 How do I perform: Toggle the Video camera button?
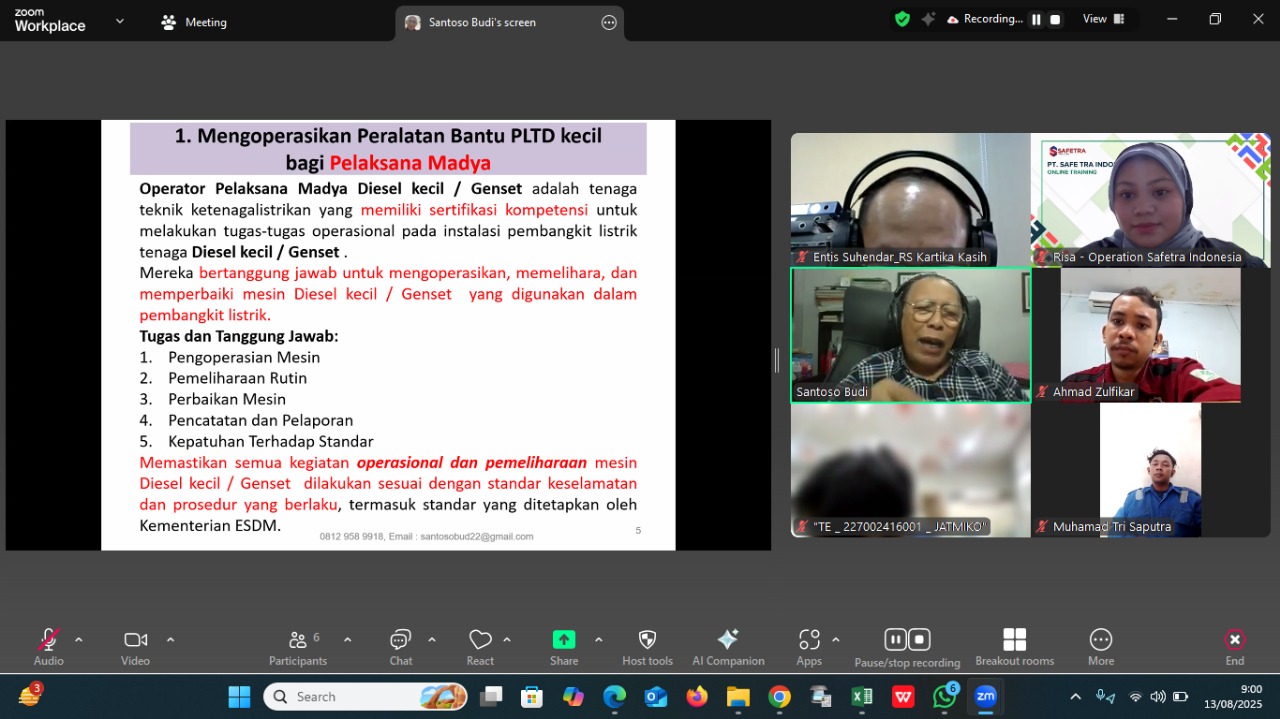[135, 641]
